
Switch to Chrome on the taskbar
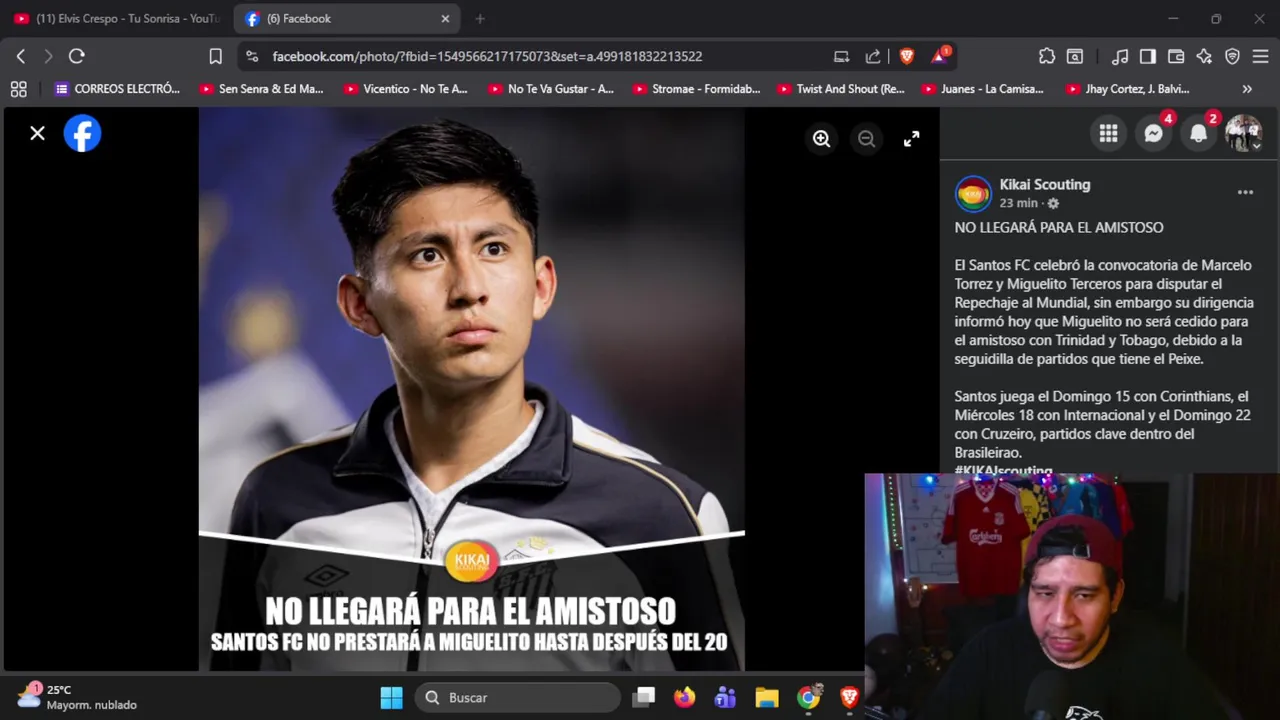tap(808, 697)
